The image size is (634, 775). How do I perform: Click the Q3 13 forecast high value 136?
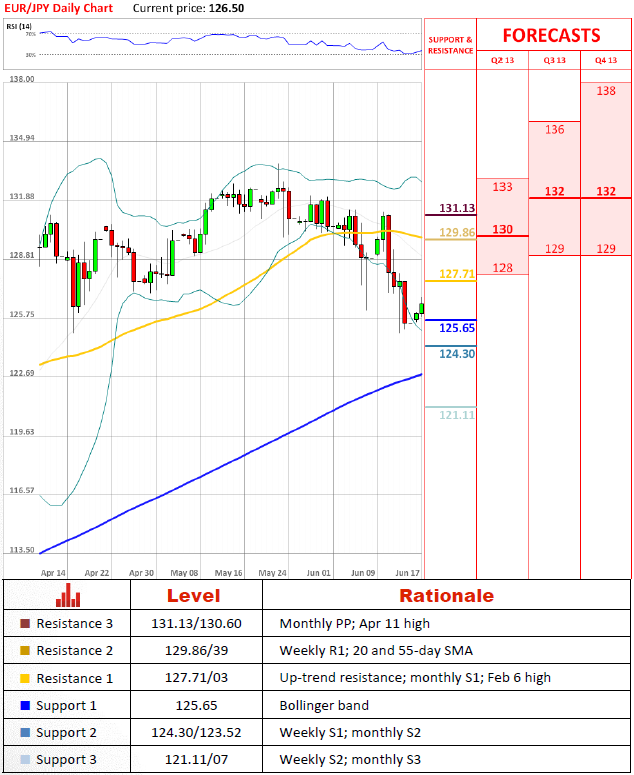[554, 129]
